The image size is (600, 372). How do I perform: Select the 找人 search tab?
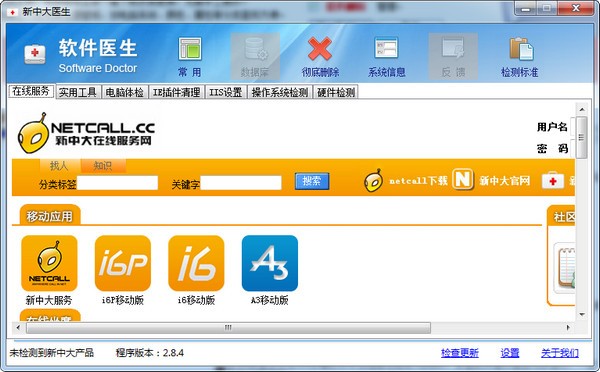(60, 166)
